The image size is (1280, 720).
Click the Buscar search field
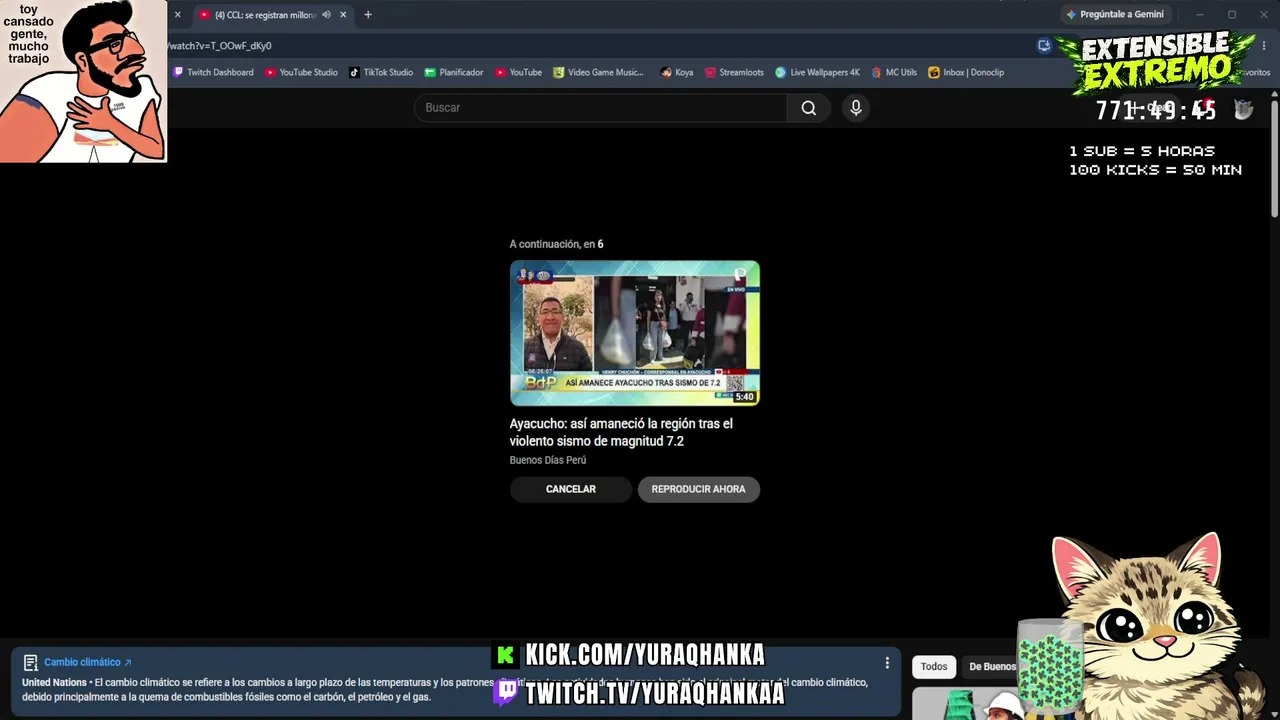pos(601,108)
